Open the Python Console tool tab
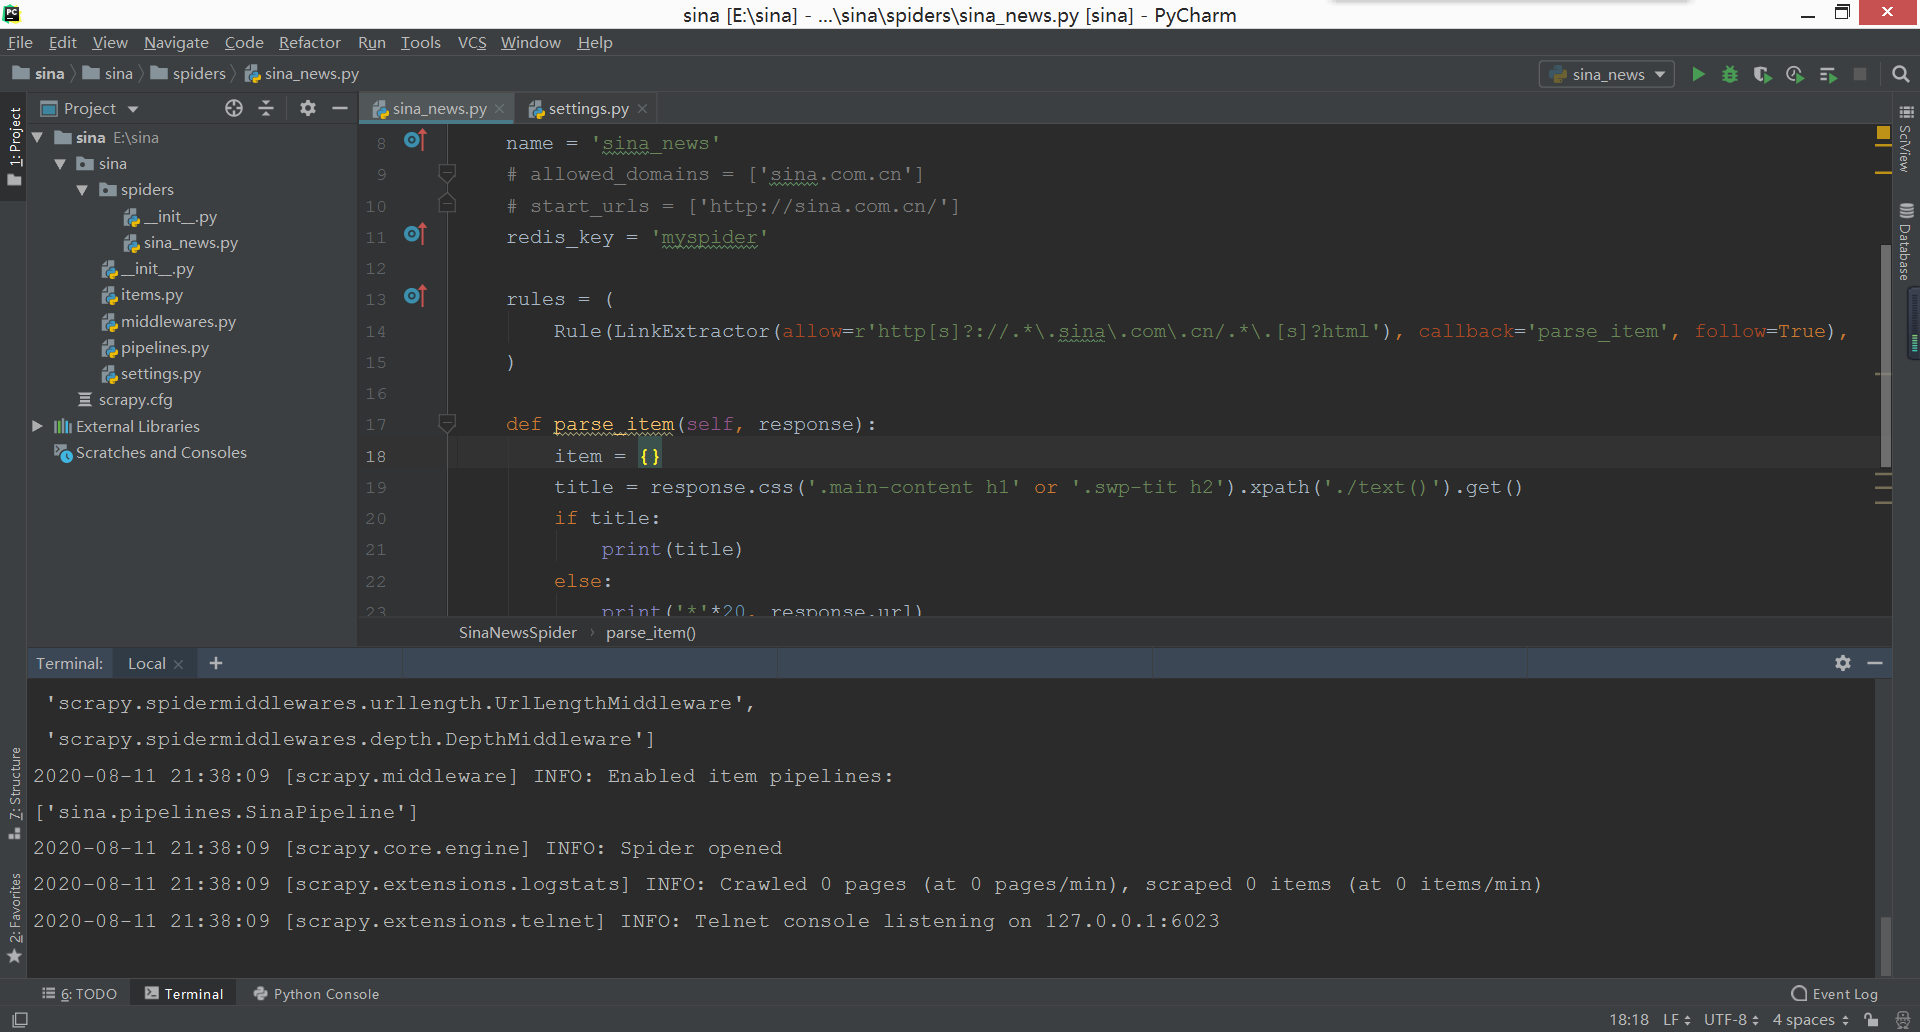The height and width of the screenshot is (1032, 1920). 316,994
